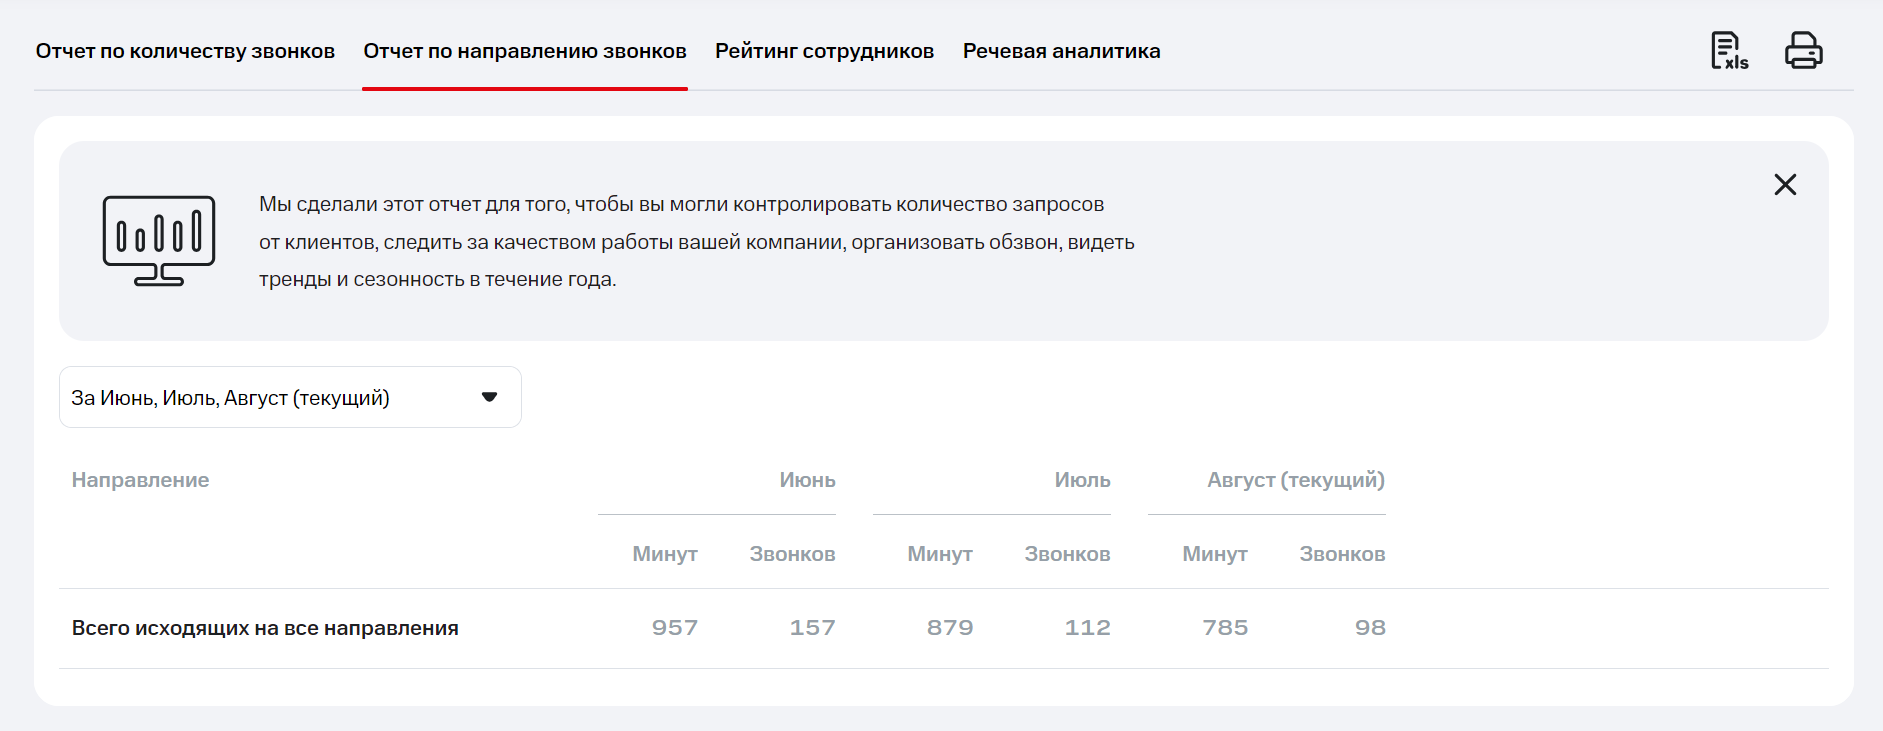This screenshot has width=1883, height=731.
Task: Click the Июнь column group header
Action: pyautogui.click(x=807, y=480)
